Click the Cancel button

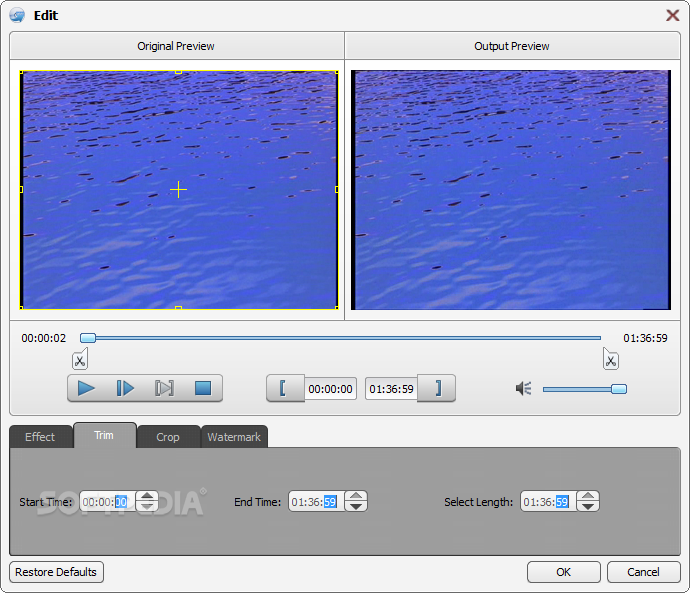pos(643,572)
